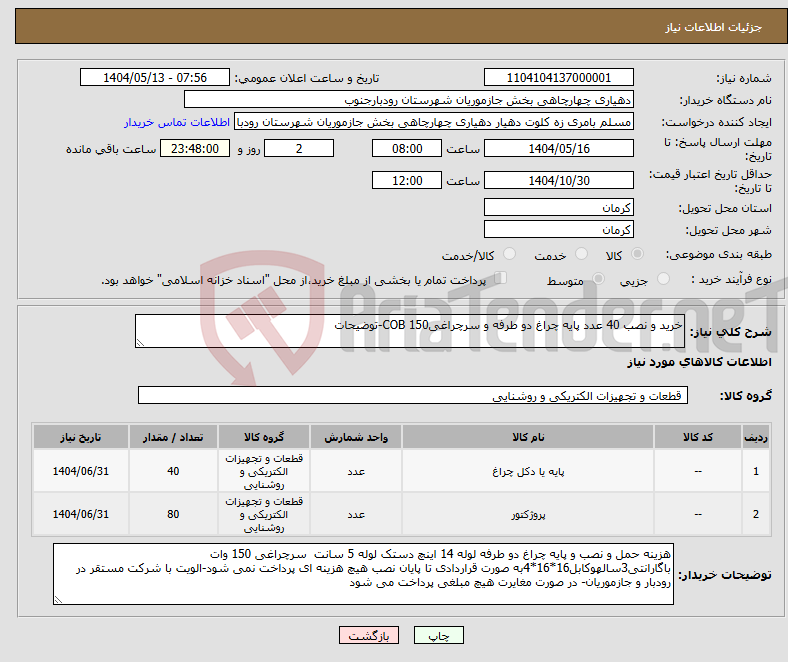Click the buyer notes text area

pos(363,574)
